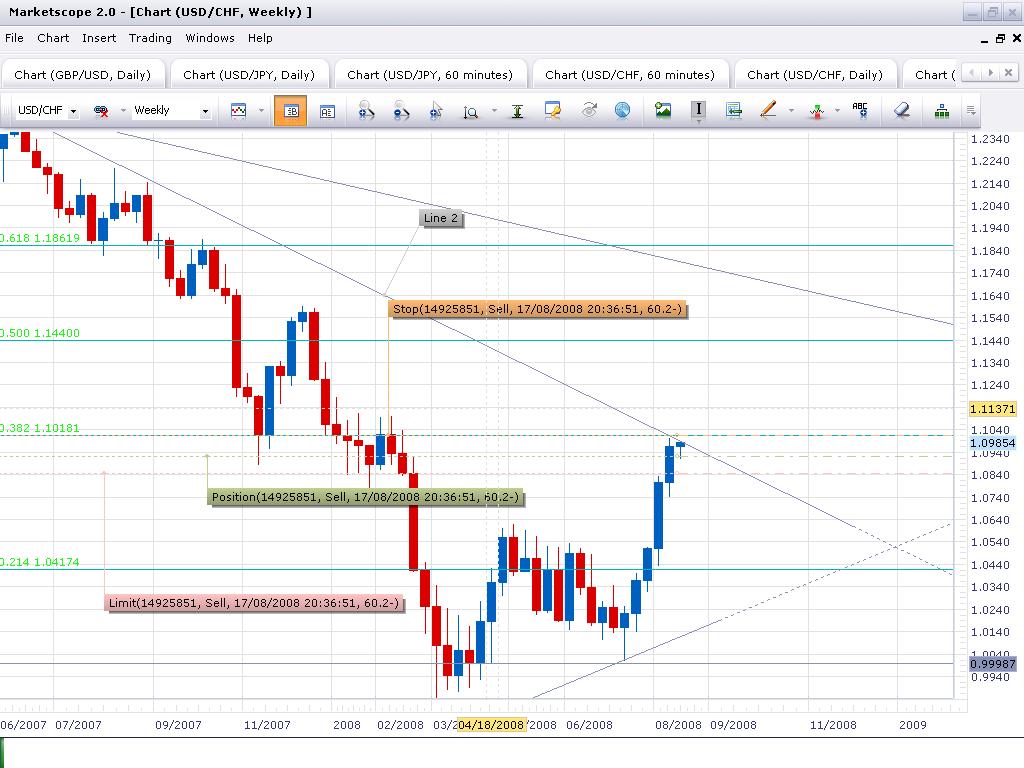
Task: Expand the indicator signal dropdown arrow
Action: click(x=837, y=111)
